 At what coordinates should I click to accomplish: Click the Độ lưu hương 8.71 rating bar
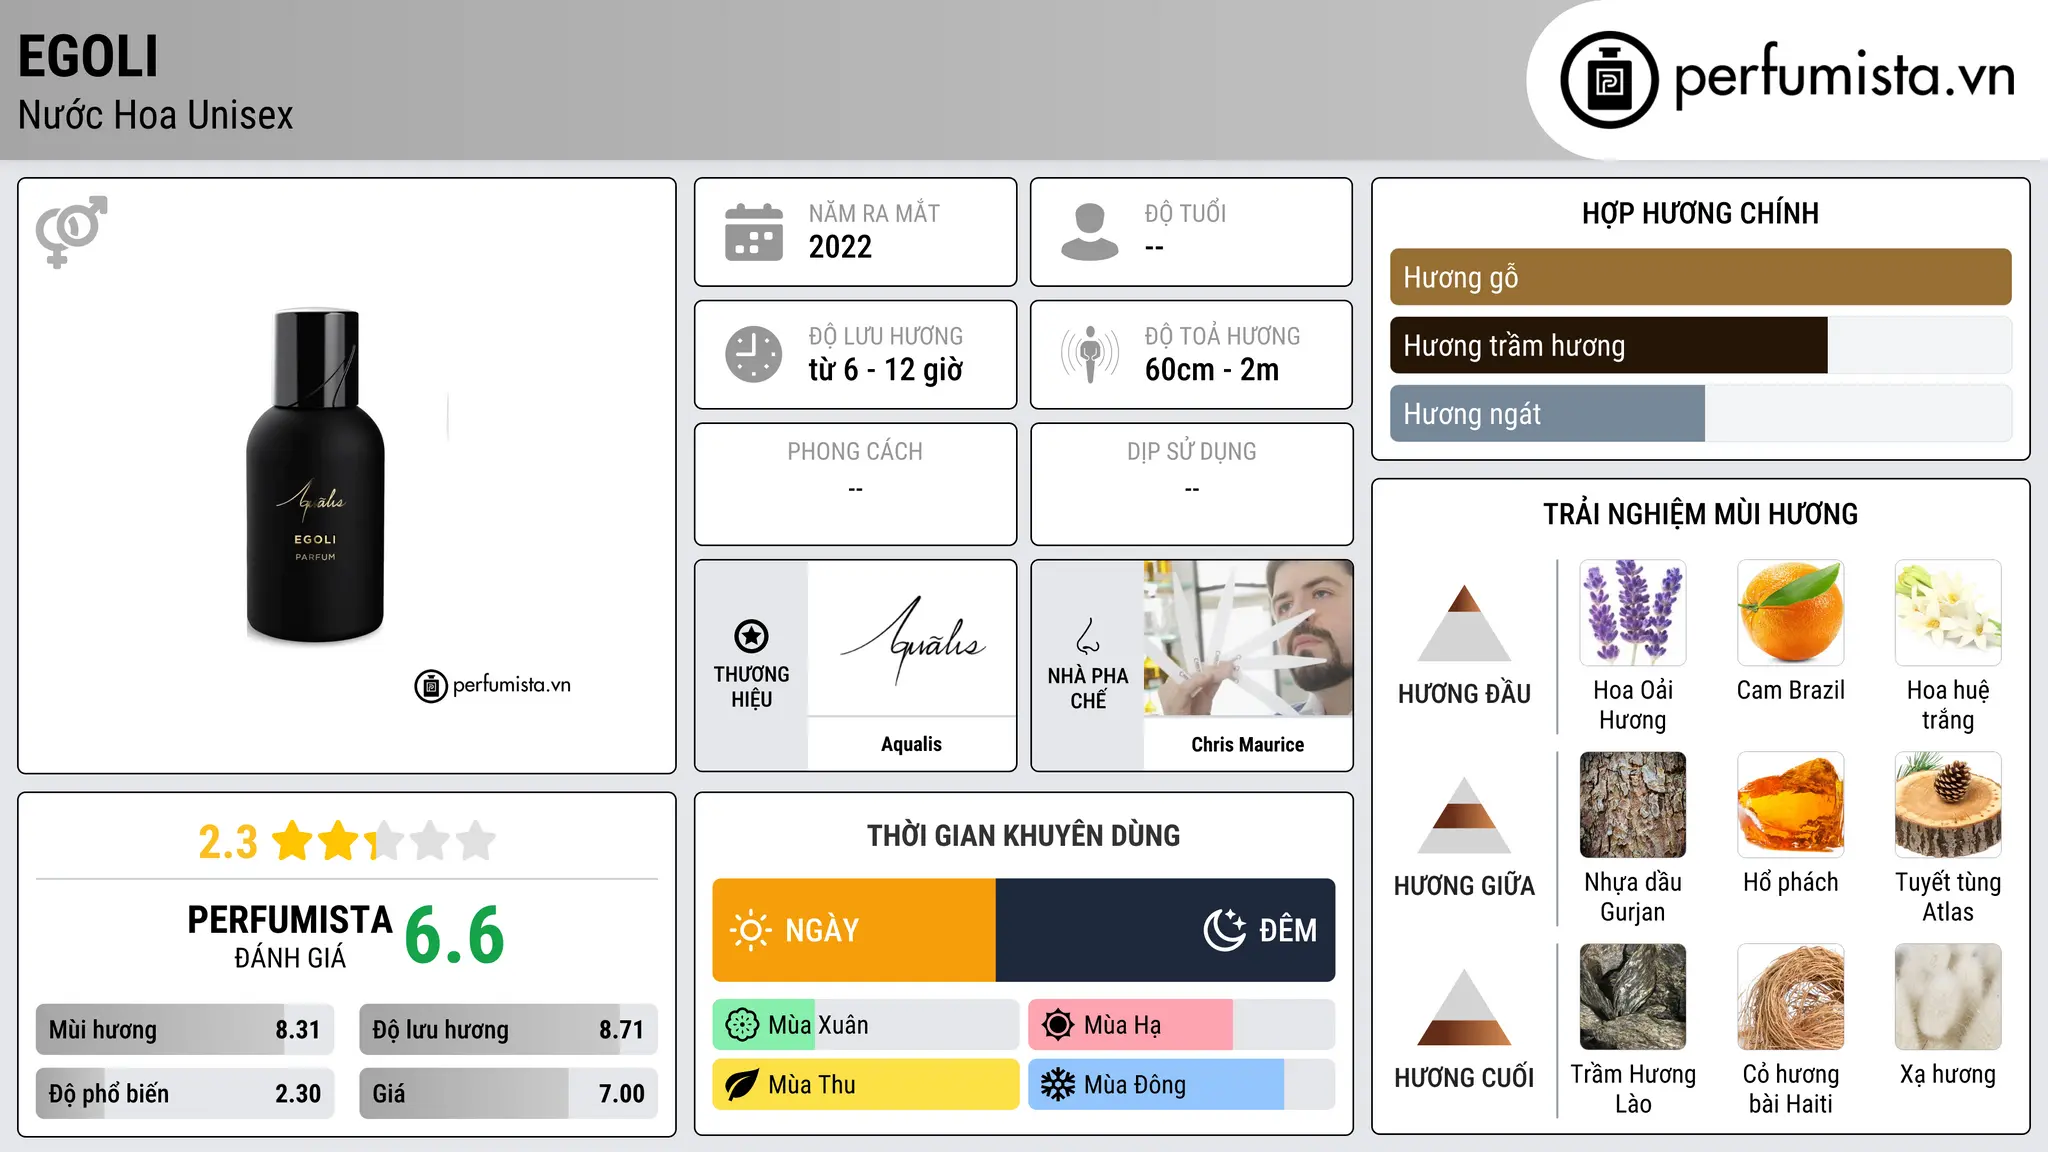pyautogui.click(x=508, y=1029)
